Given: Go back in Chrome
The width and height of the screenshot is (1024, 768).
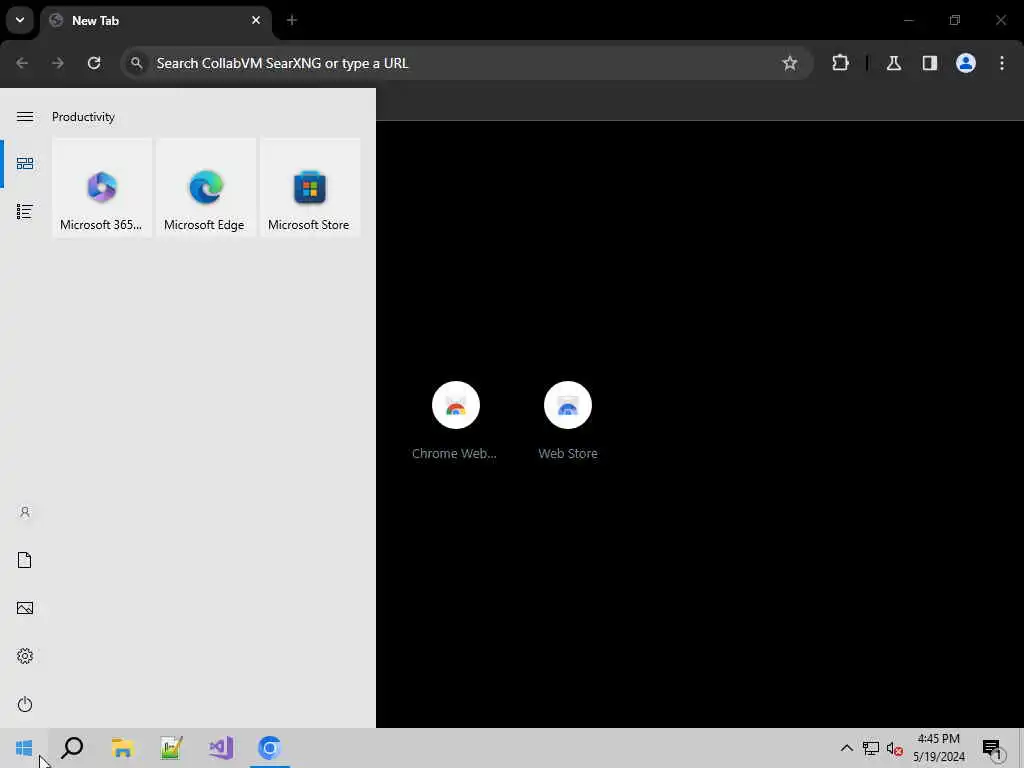Looking at the screenshot, I should [x=22, y=63].
